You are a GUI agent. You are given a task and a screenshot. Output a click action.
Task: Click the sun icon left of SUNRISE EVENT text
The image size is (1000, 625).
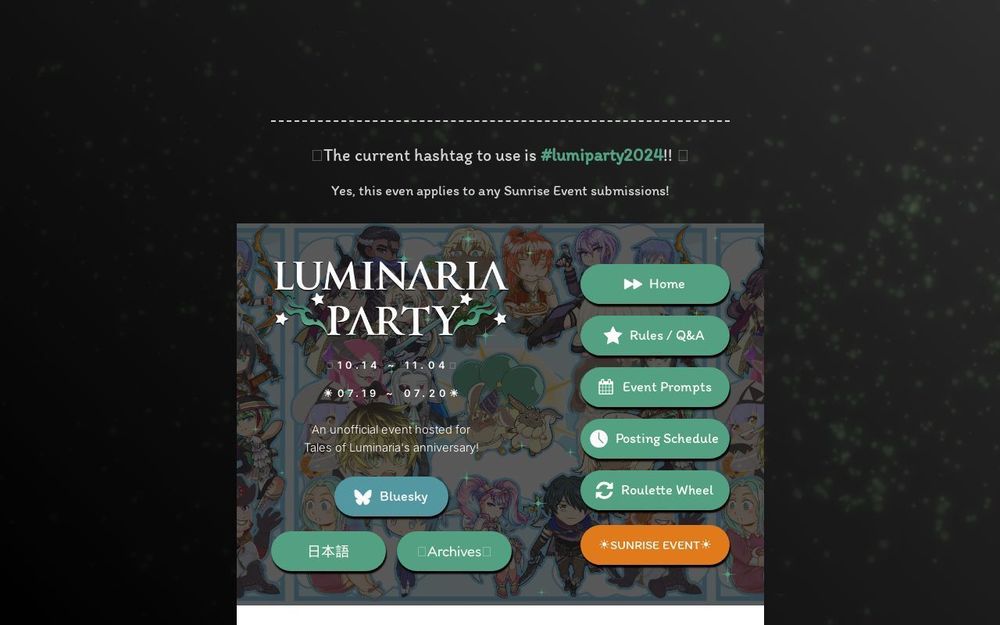[605, 545]
